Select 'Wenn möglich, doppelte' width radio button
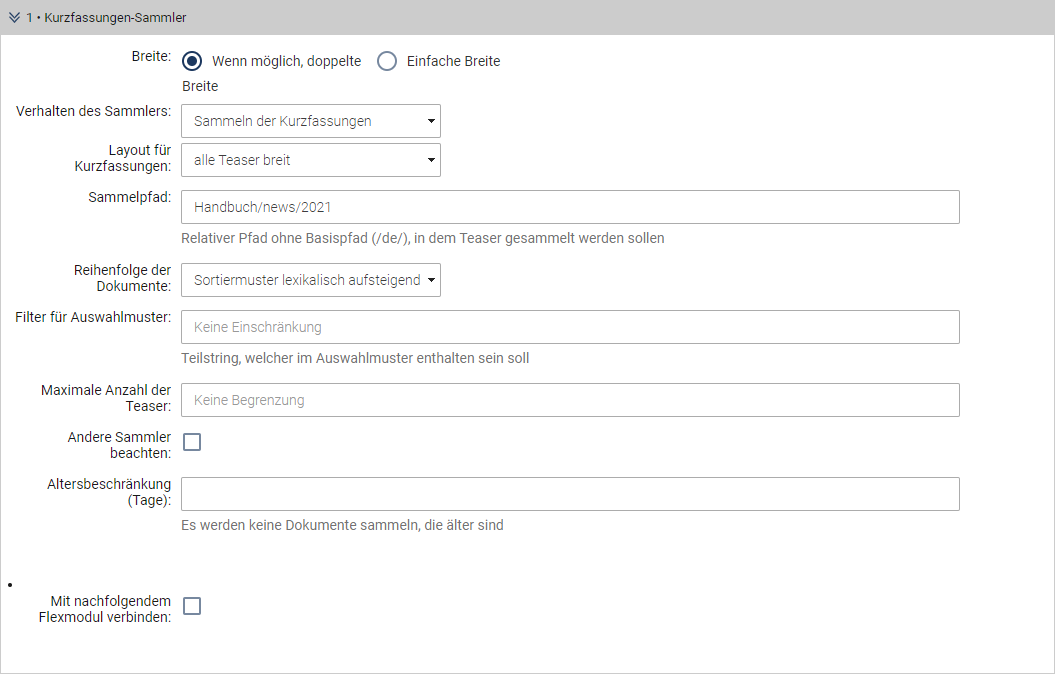This screenshot has height=675, width=1055. pyautogui.click(x=193, y=61)
